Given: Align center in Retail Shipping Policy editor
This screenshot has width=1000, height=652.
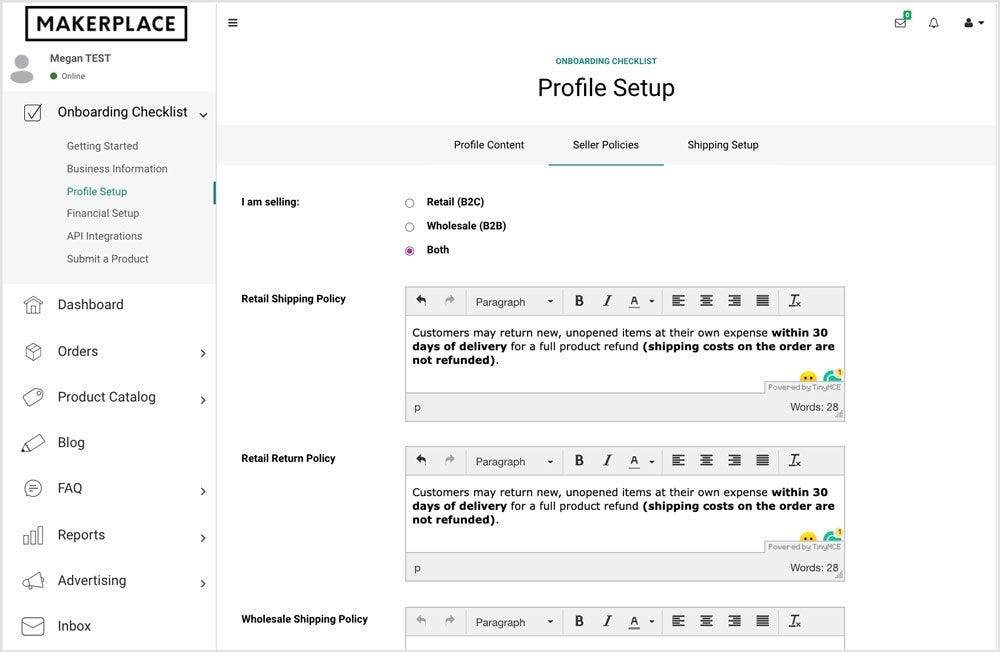Looking at the screenshot, I should 706,300.
